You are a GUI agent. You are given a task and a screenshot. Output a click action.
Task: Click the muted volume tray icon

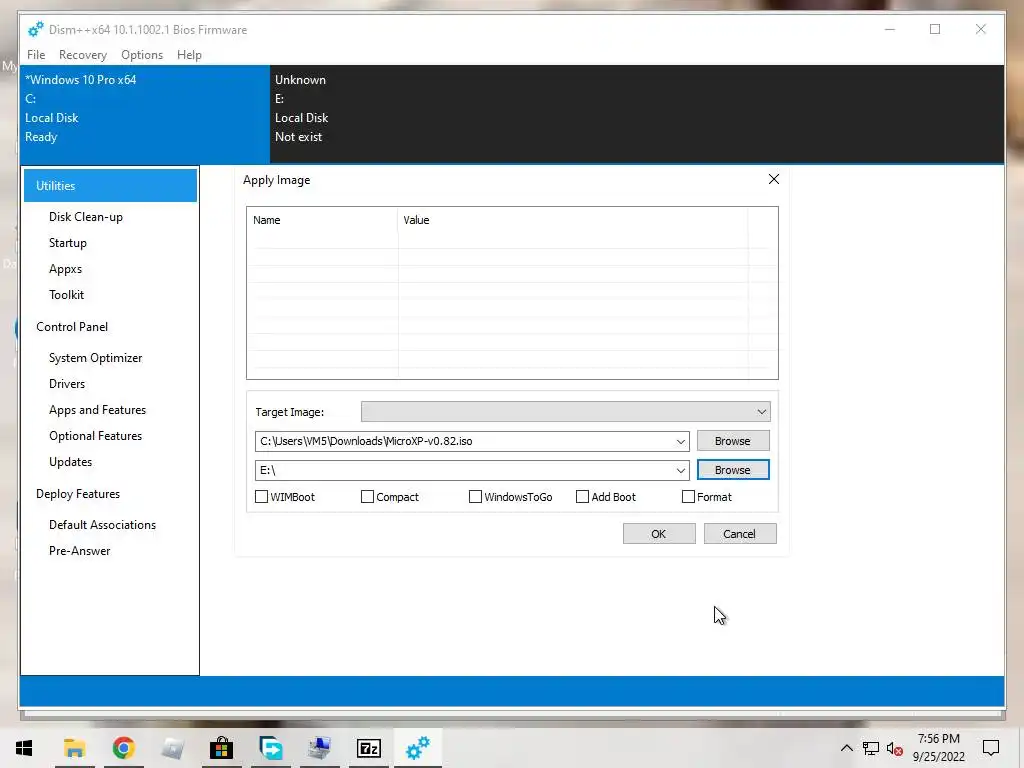click(x=895, y=749)
